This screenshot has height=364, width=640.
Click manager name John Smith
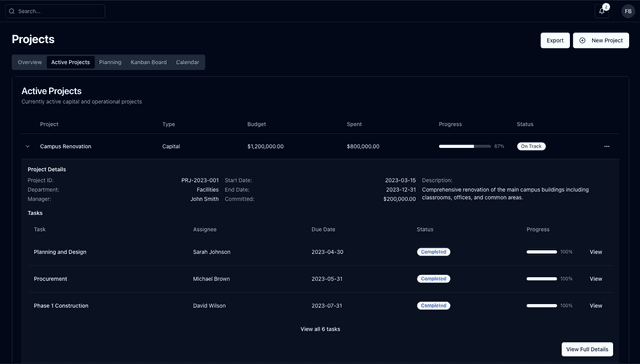[204, 199]
